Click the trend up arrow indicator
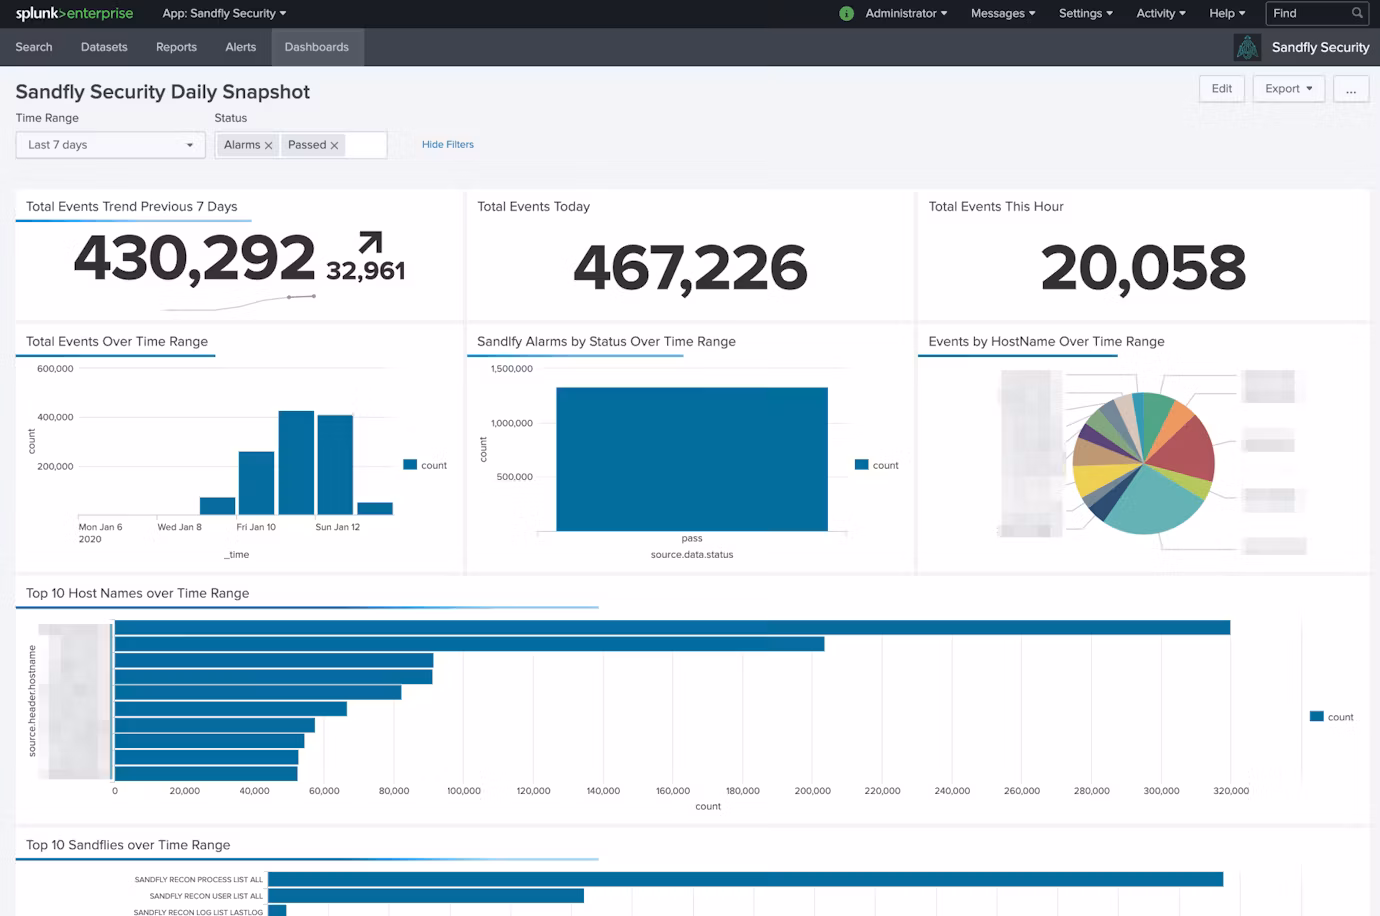 (370, 242)
